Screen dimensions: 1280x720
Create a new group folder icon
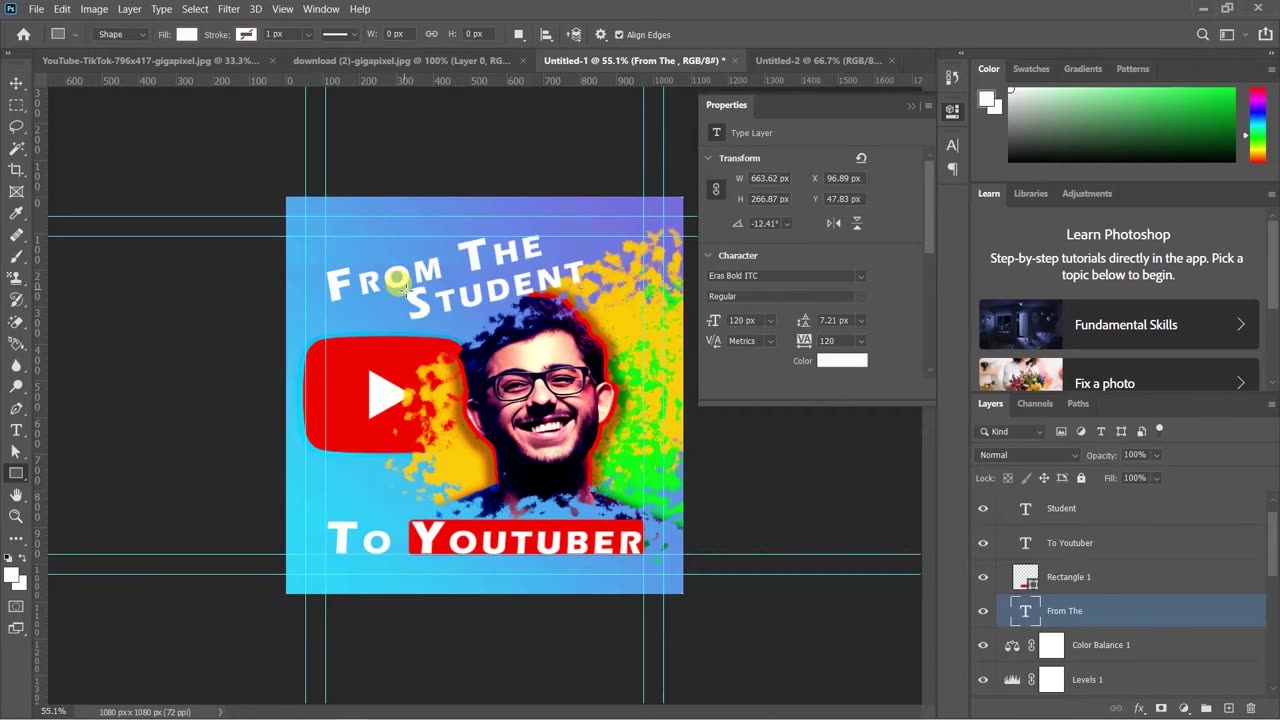(x=1206, y=708)
